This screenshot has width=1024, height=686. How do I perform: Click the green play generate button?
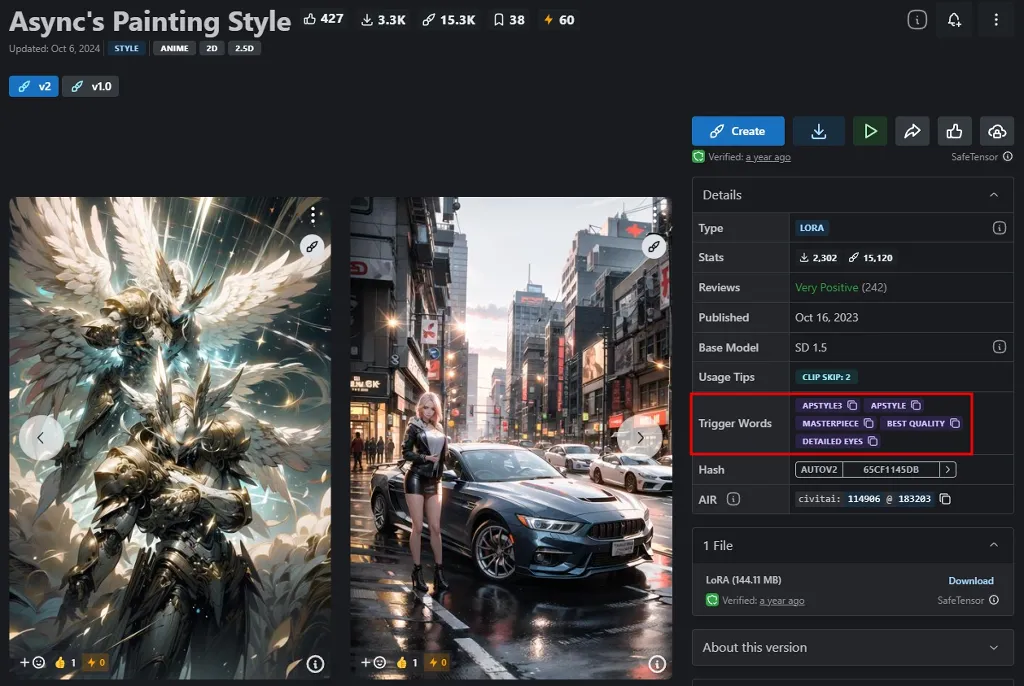click(870, 131)
